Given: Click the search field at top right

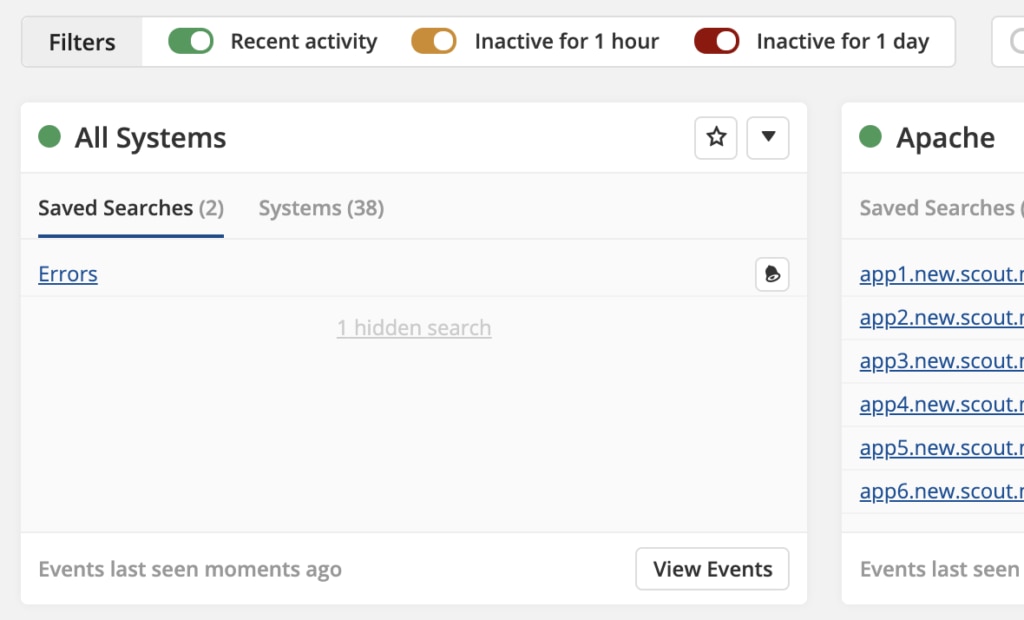Looking at the screenshot, I should tap(1008, 42).
